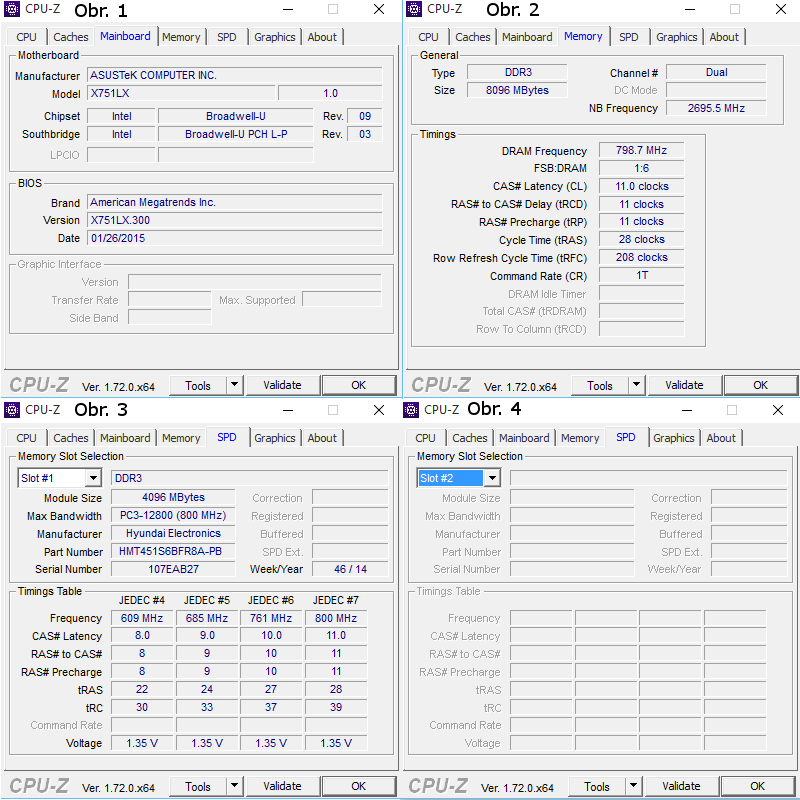Image resolution: width=800 pixels, height=800 pixels.
Task: Click CPU-Z app icon in Obr. 1 window
Action: pyautogui.click(x=12, y=9)
